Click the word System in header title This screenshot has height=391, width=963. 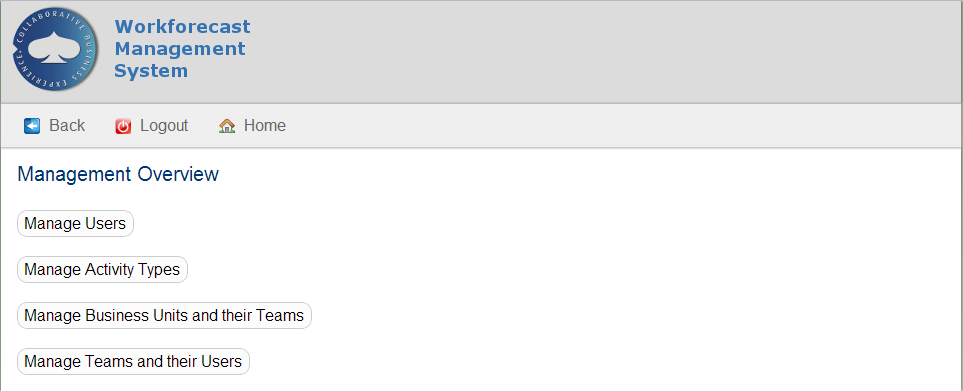(151, 71)
